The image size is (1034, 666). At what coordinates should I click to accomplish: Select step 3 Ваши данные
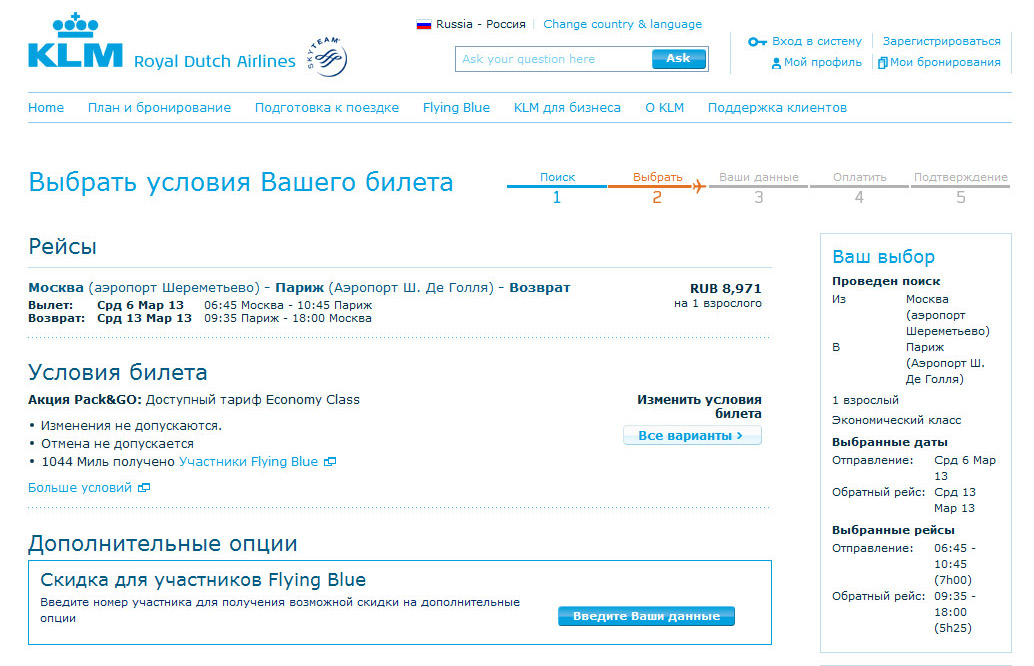pyautogui.click(x=759, y=187)
